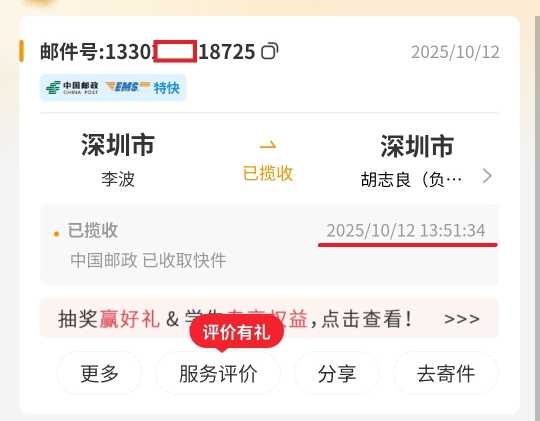The width and height of the screenshot is (540, 421).
Task: Copy the mail tracking number
Action: 269,52
